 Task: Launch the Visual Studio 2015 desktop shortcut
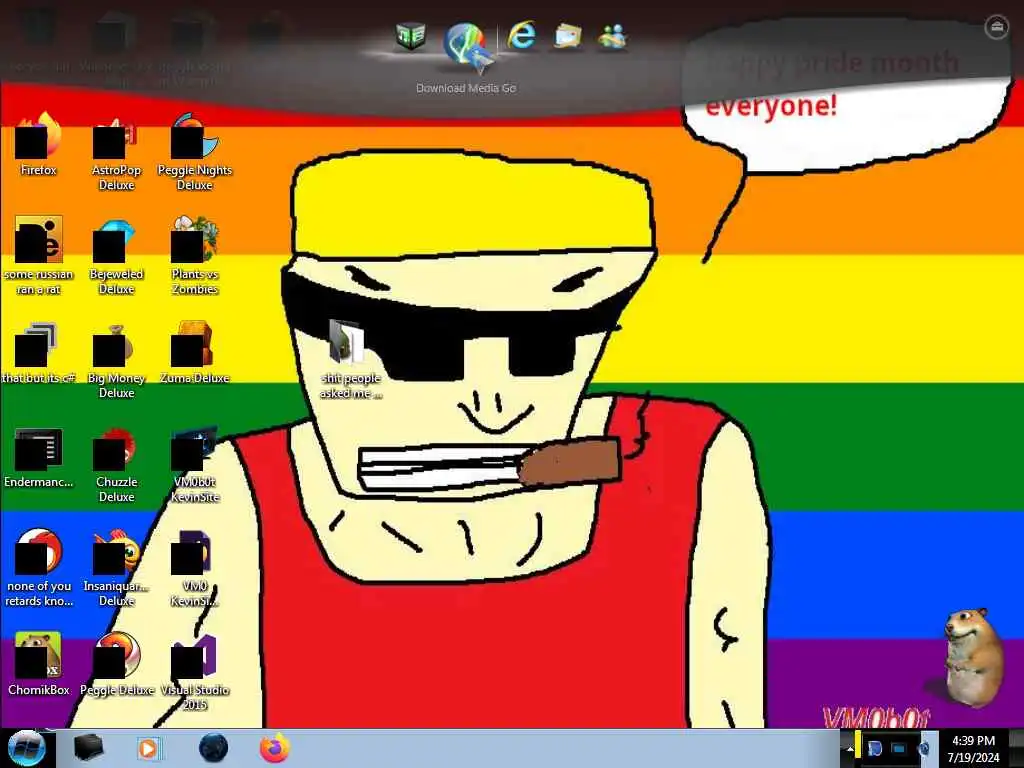(195, 671)
